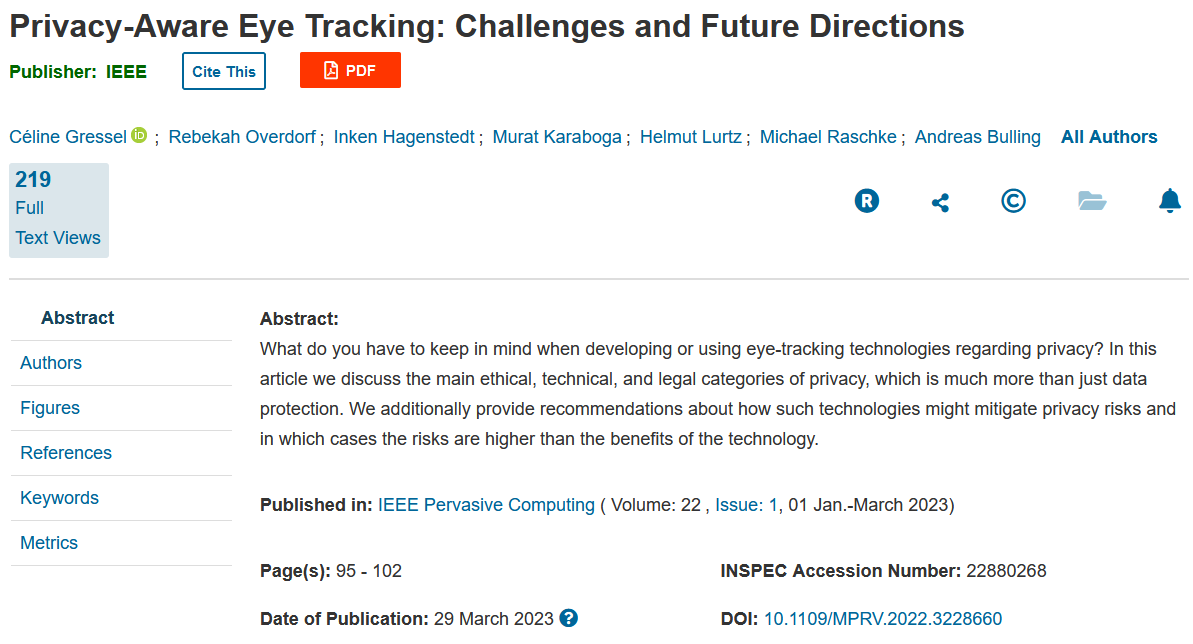Expand All Authors list
The width and height of the screenshot is (1193, 644).
click(1109, 137)
